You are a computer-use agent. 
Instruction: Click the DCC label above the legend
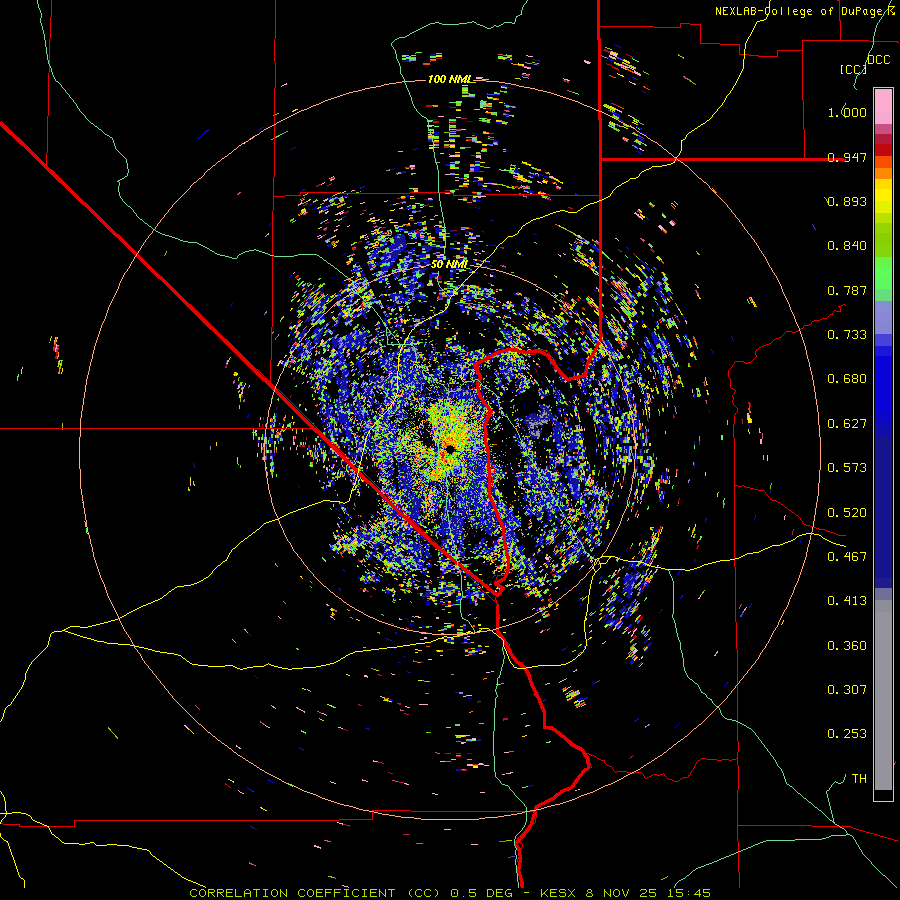(878, 60)
